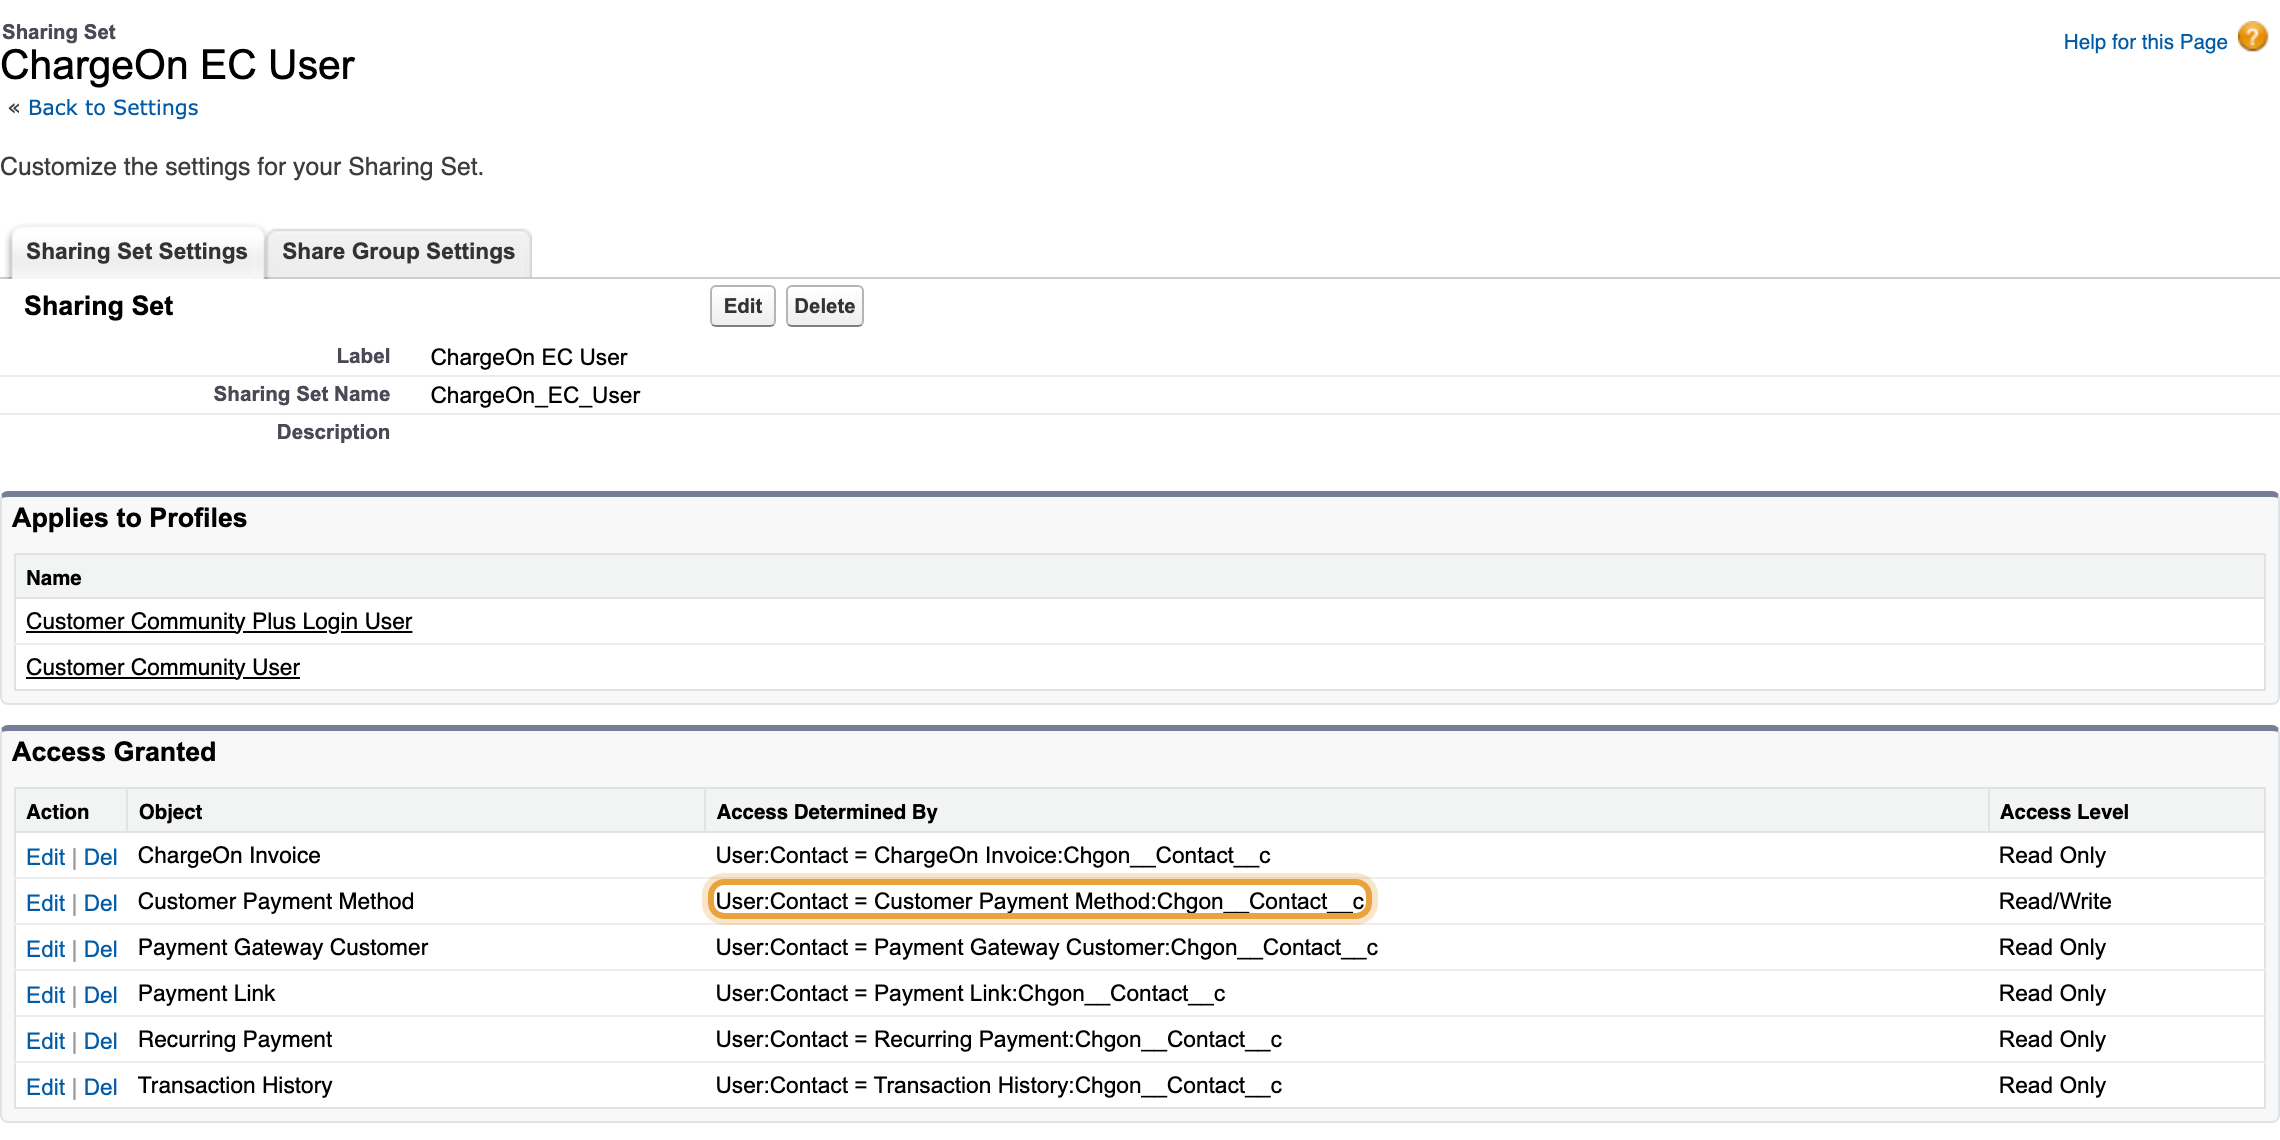This screenshot has width=2280, height=1140.
Task: Edit the ChargeOn Invoice access row
Action: (45, 857)
